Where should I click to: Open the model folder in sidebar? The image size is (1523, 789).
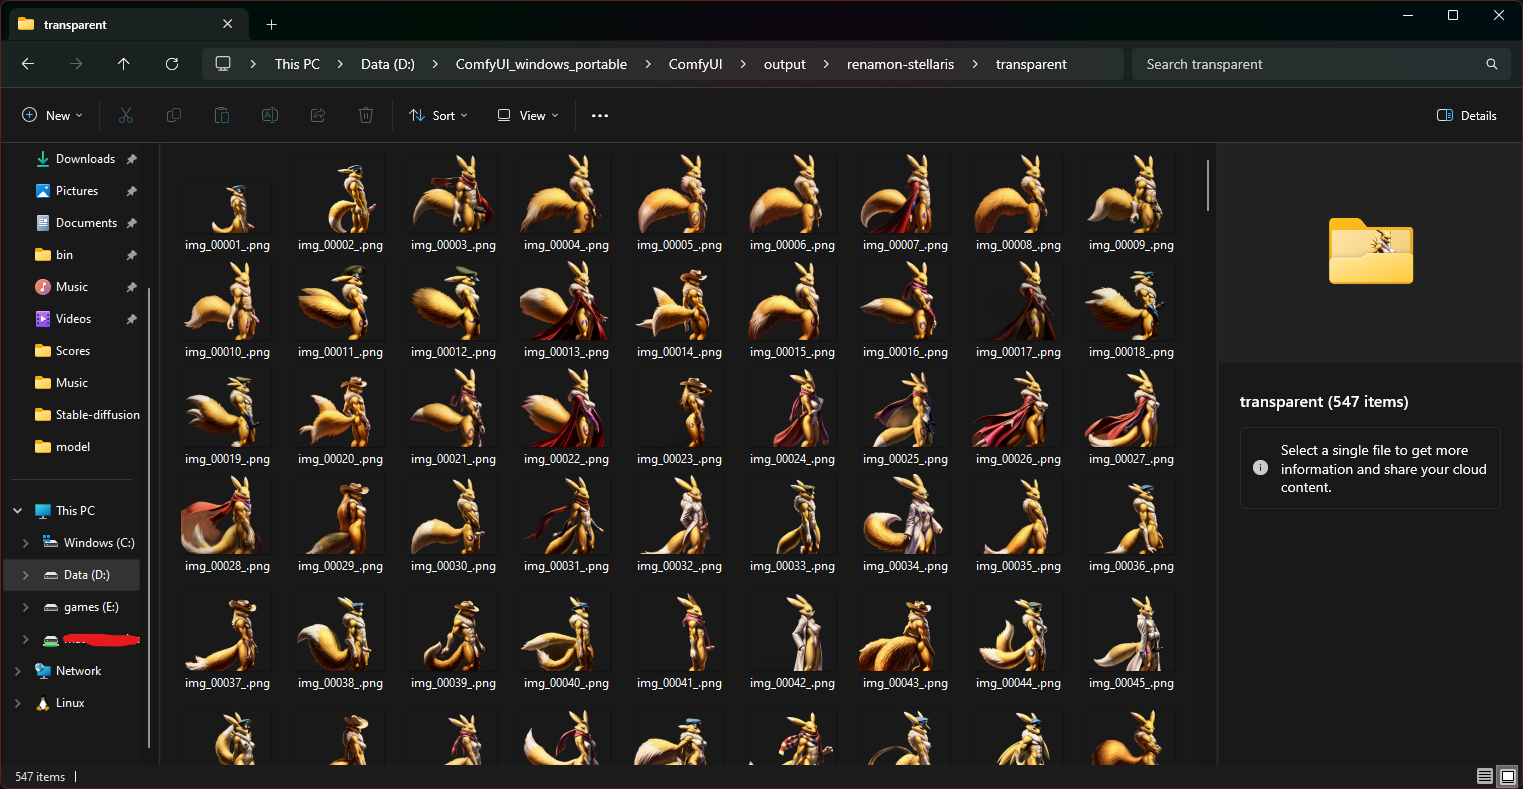73,447
